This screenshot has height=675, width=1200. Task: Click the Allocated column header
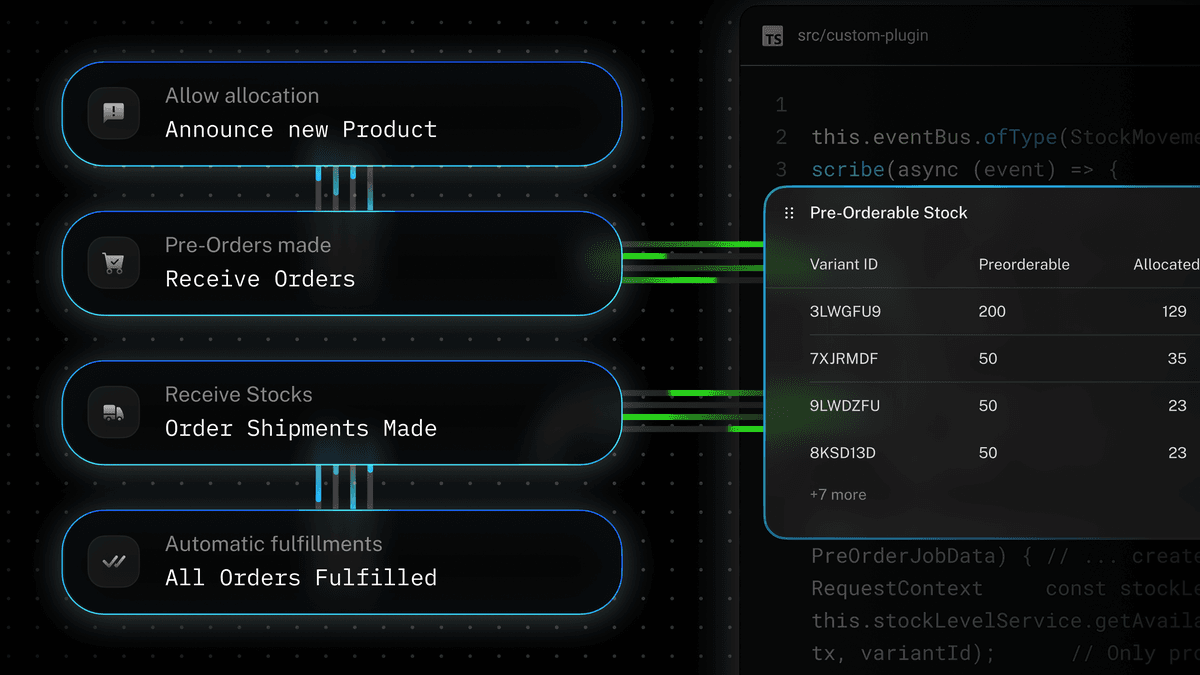1165,265
